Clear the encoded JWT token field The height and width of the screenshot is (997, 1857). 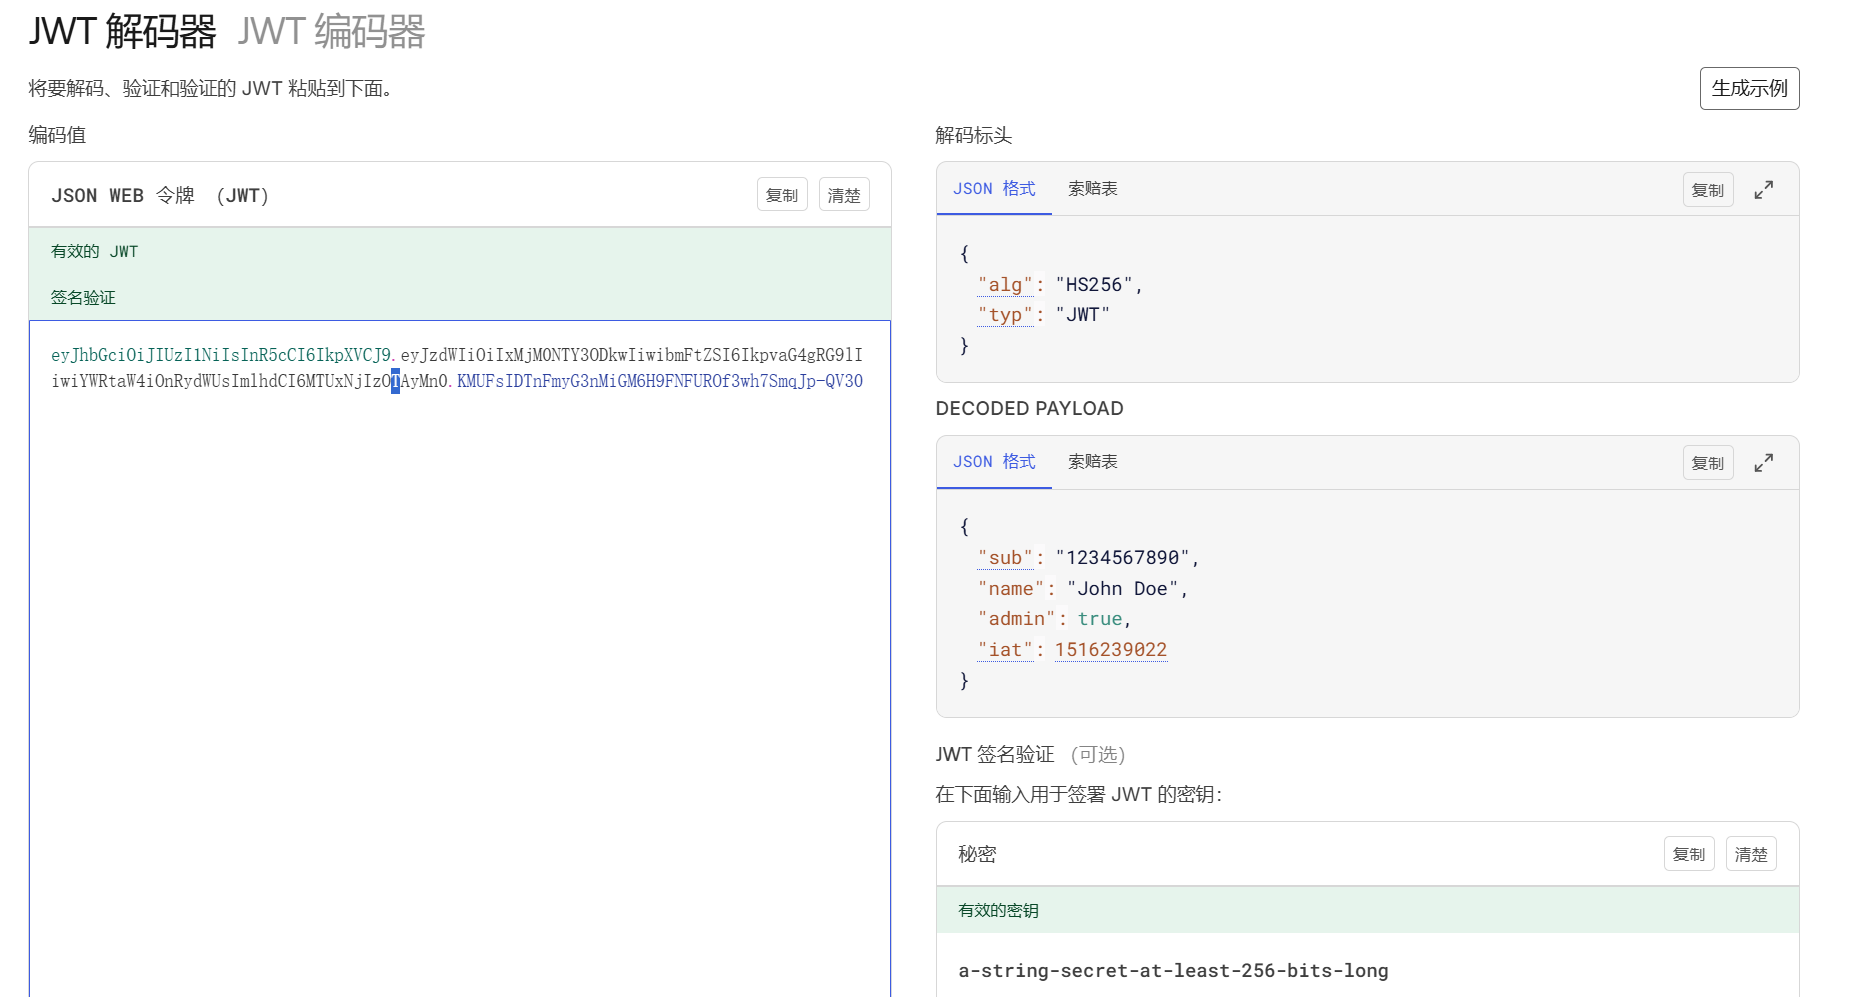pos(843,195)
